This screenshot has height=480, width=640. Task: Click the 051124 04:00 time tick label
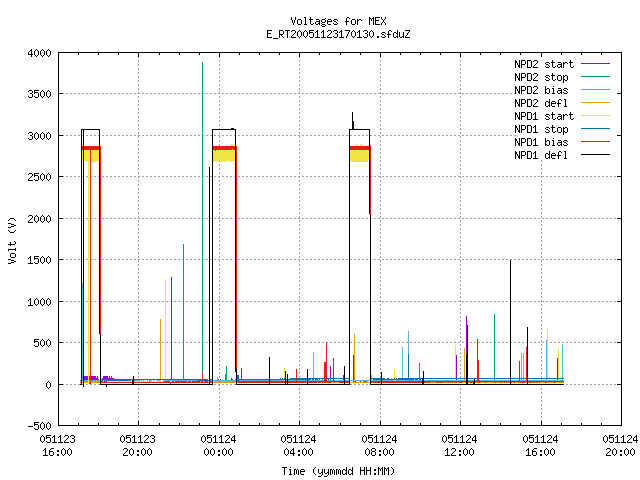(298, 446)
